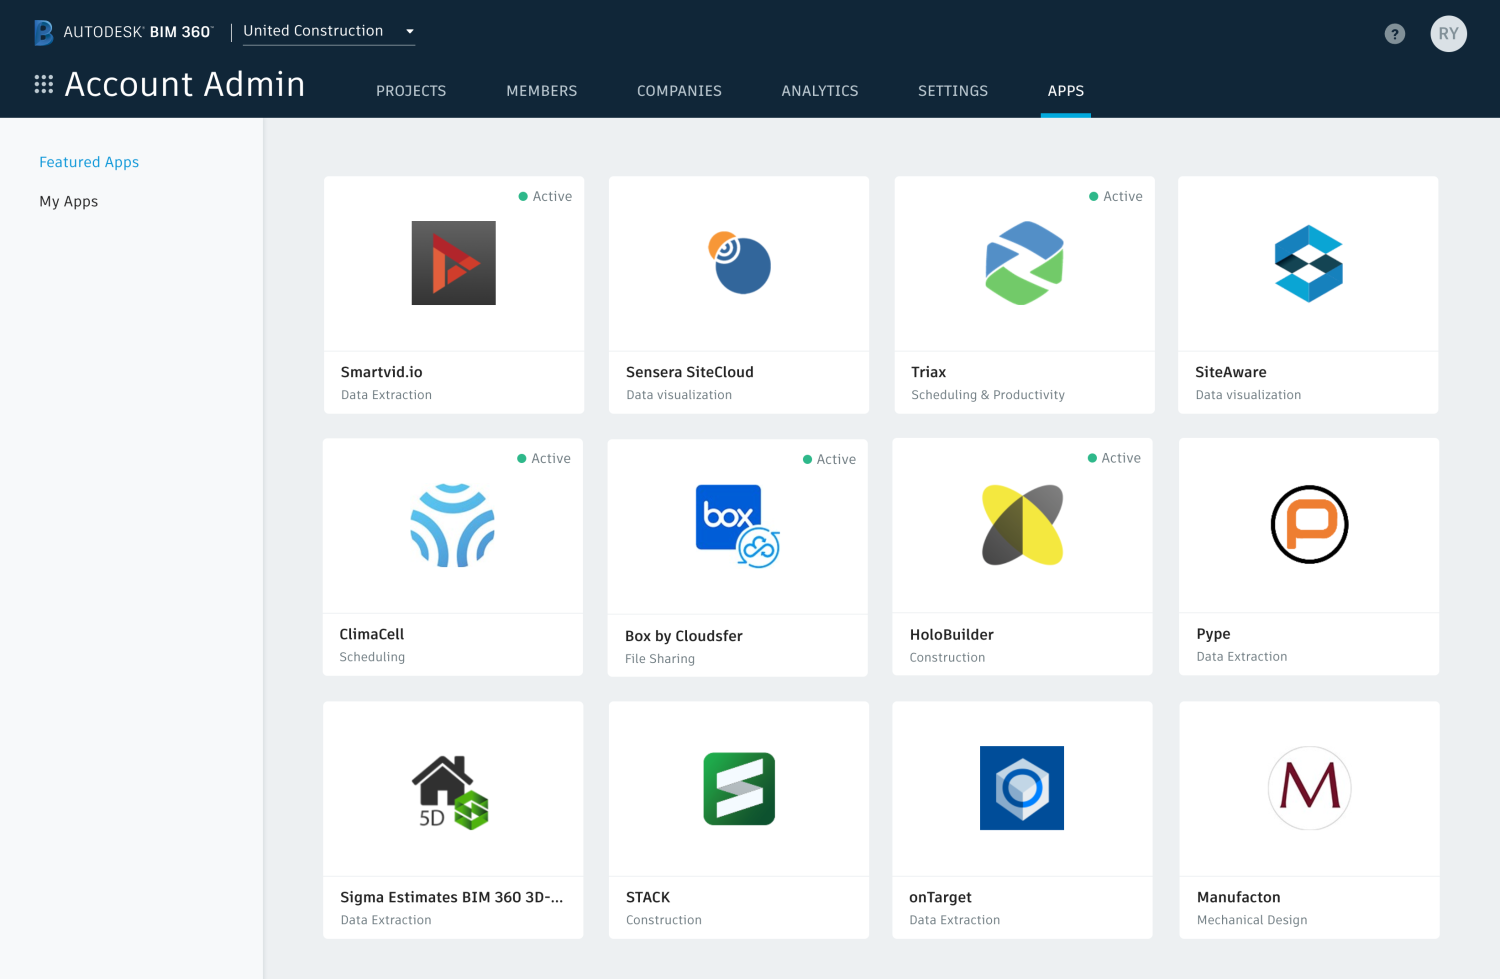Open the ClimaCell app title
Image resolution: width=1500 pixels, height=979 pixels.
pos(372,634)
